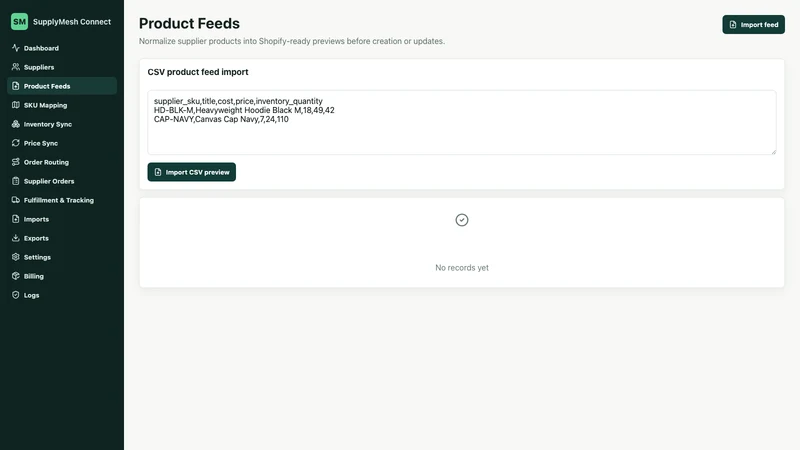Open Price Sync page

pos(62,143)
